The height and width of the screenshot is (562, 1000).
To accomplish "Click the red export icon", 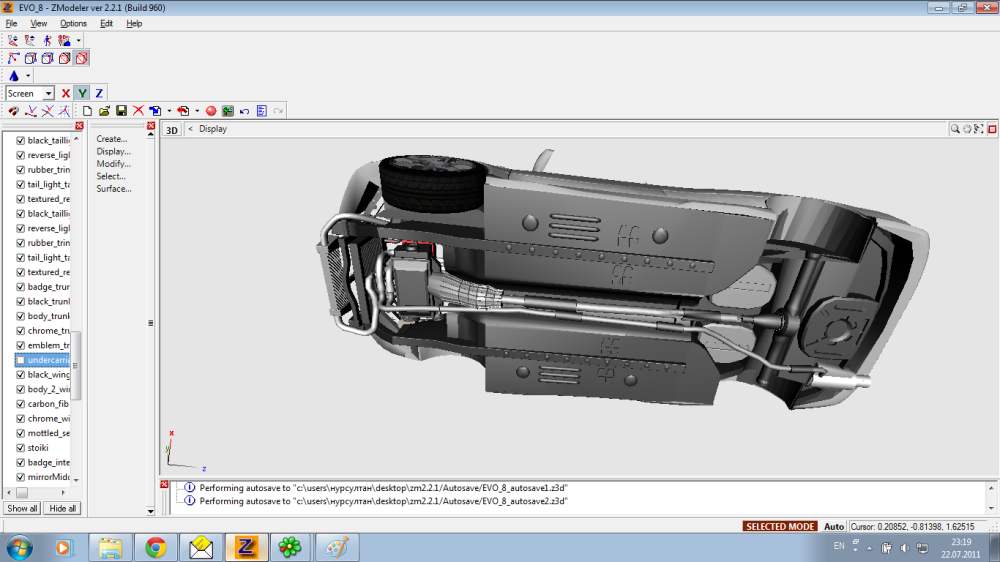I will click(183, 111).
